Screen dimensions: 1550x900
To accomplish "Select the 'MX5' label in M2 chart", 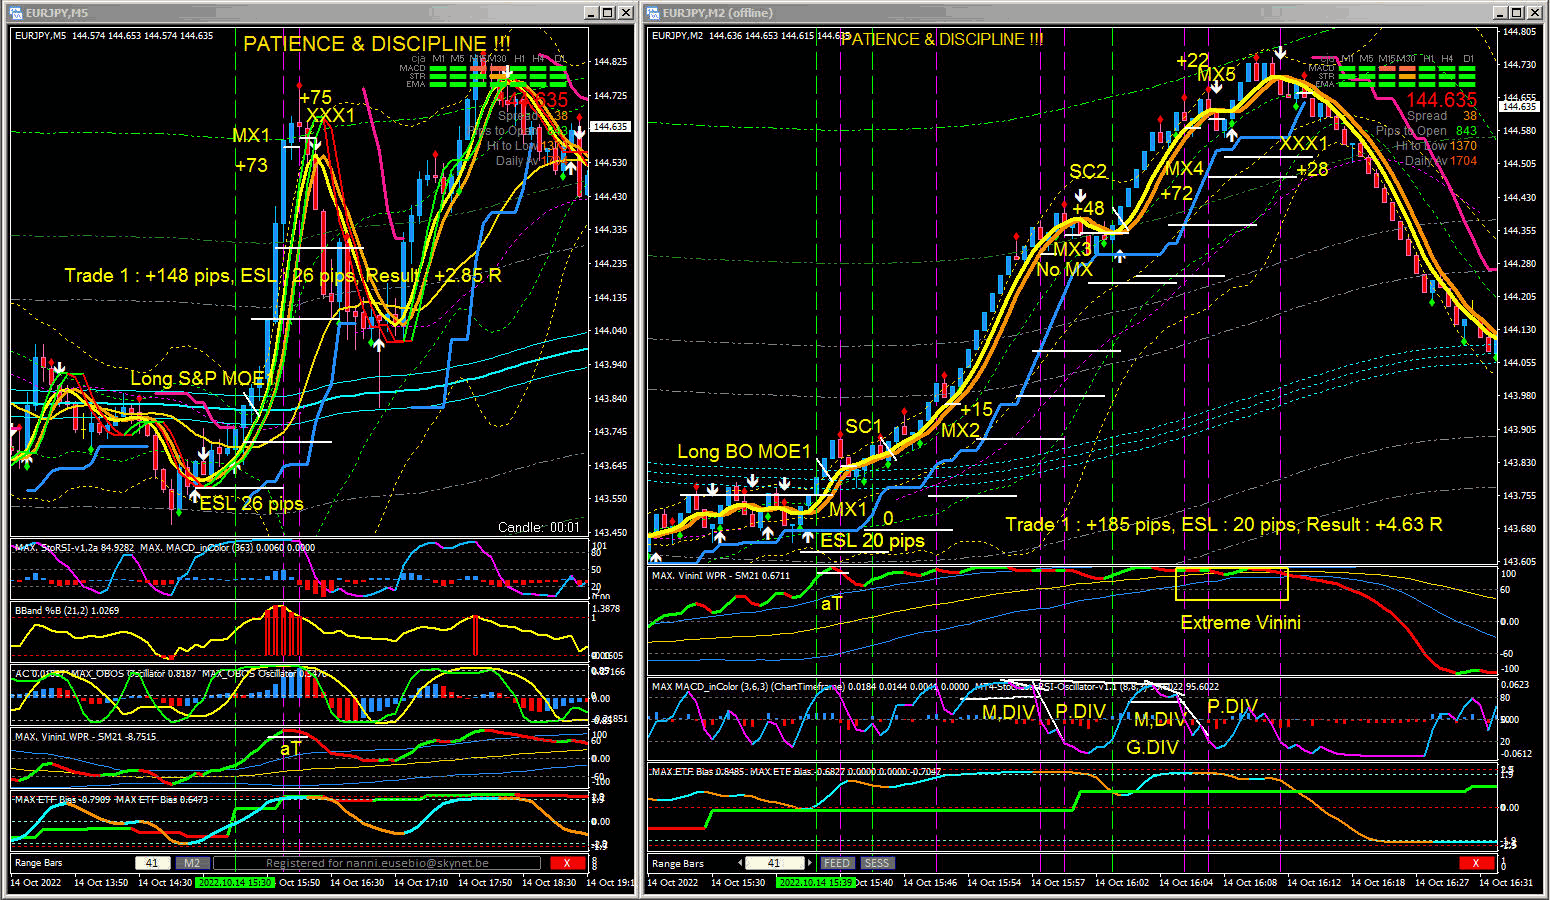I will (x=1216, y=75).
